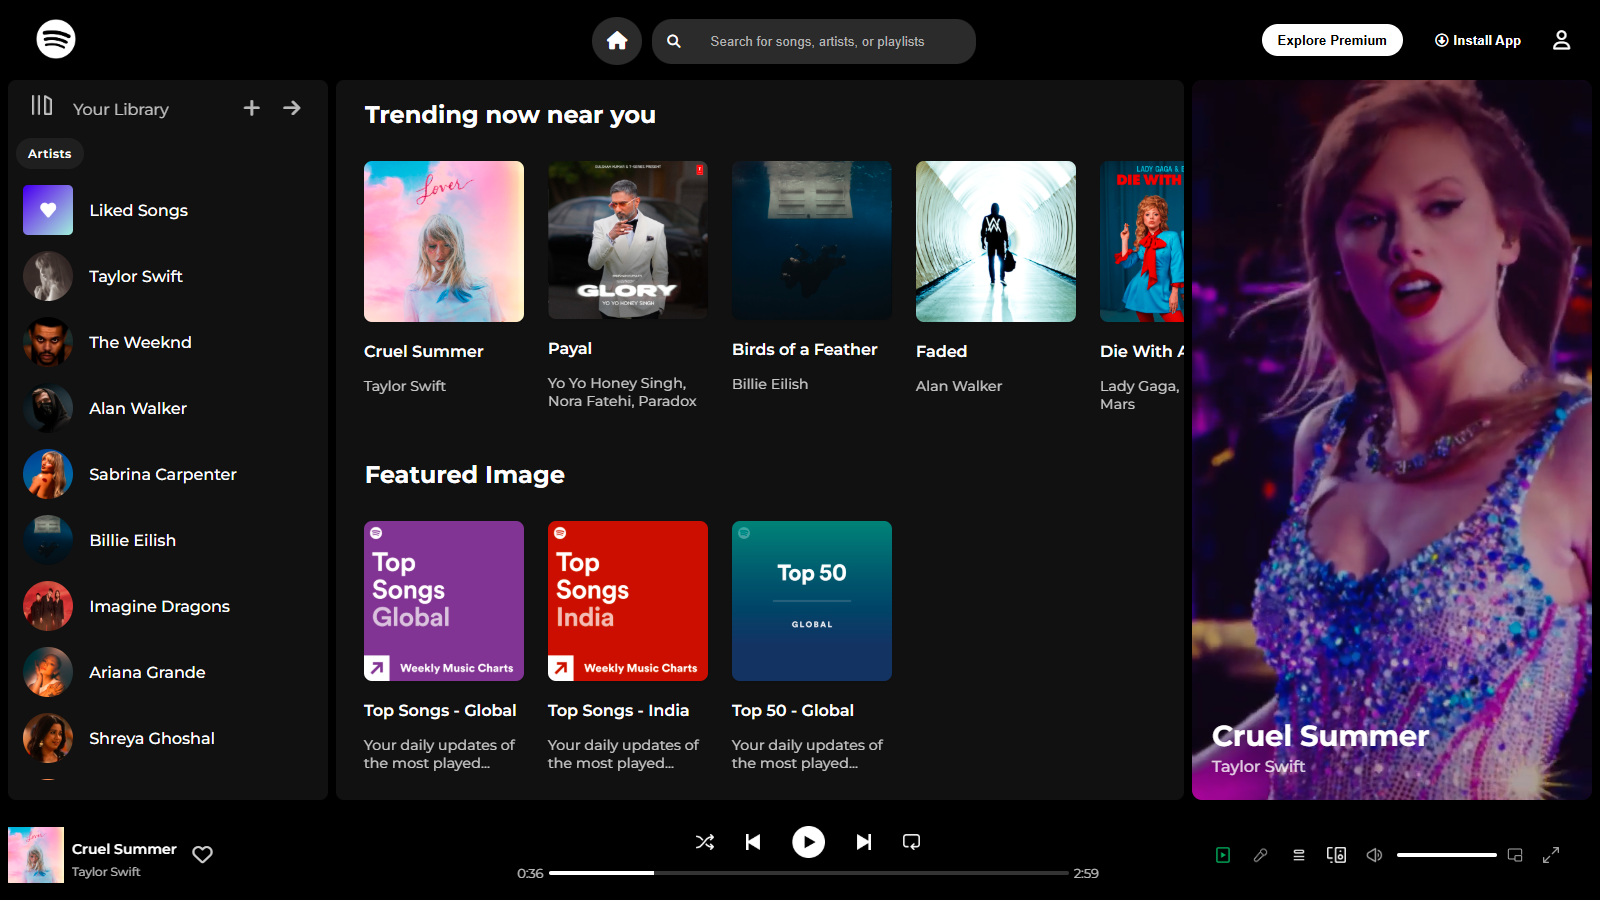Toggle the Now Playing view icon

point(1222,855)
